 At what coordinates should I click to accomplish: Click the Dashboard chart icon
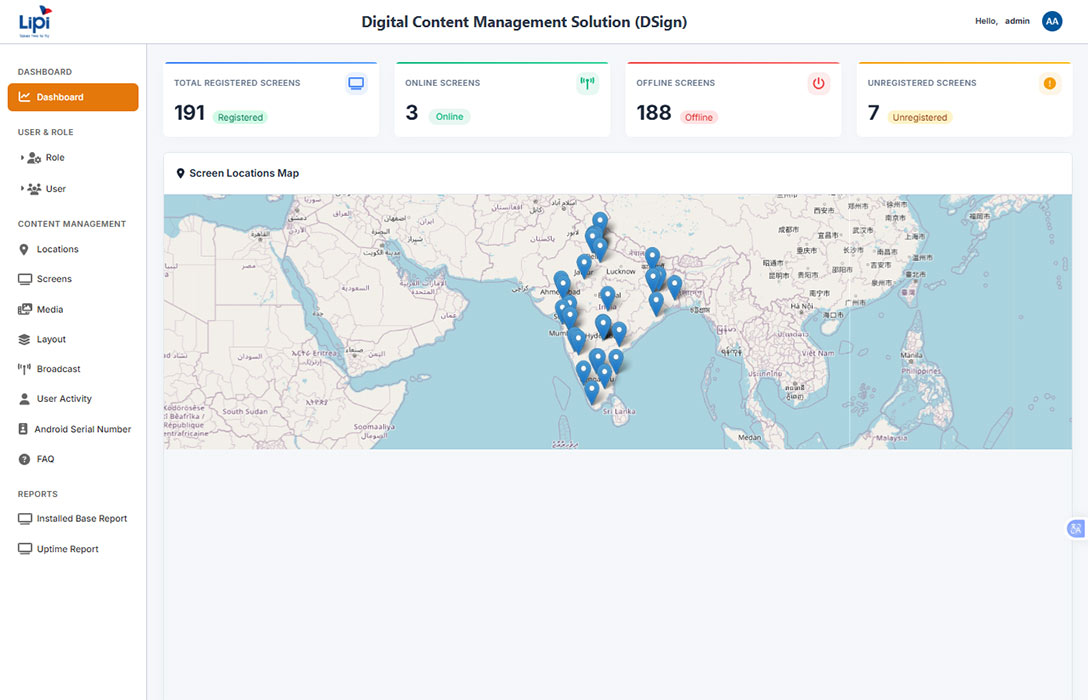coord(24,97)
